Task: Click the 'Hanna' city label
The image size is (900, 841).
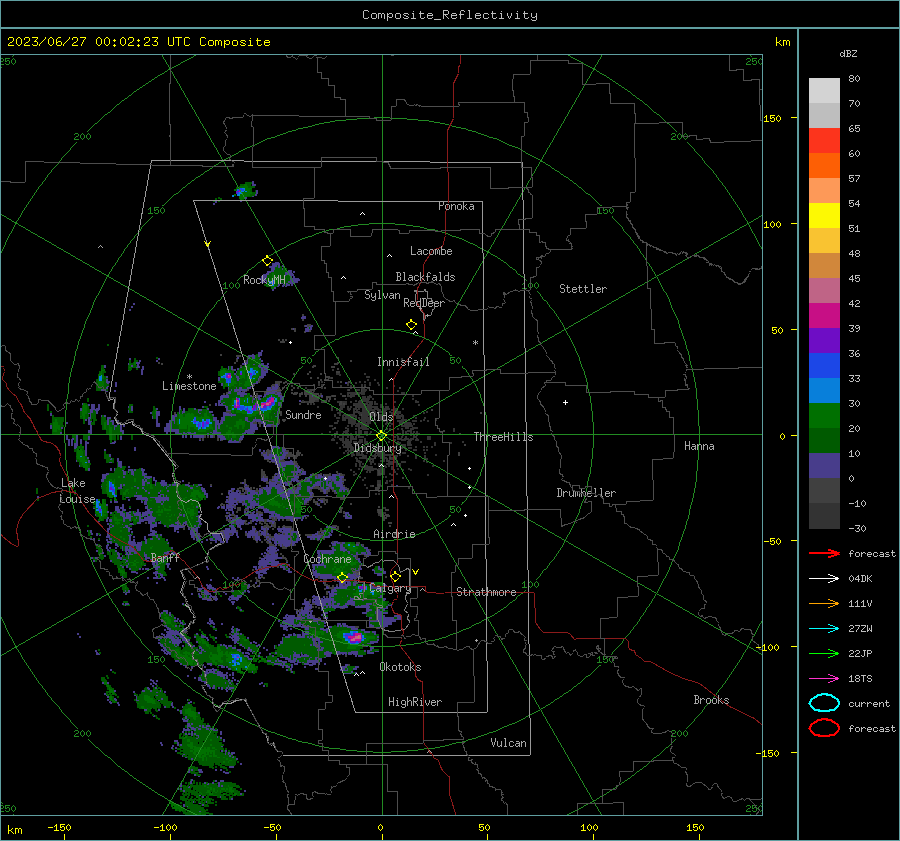Action: tap(699, 446)
